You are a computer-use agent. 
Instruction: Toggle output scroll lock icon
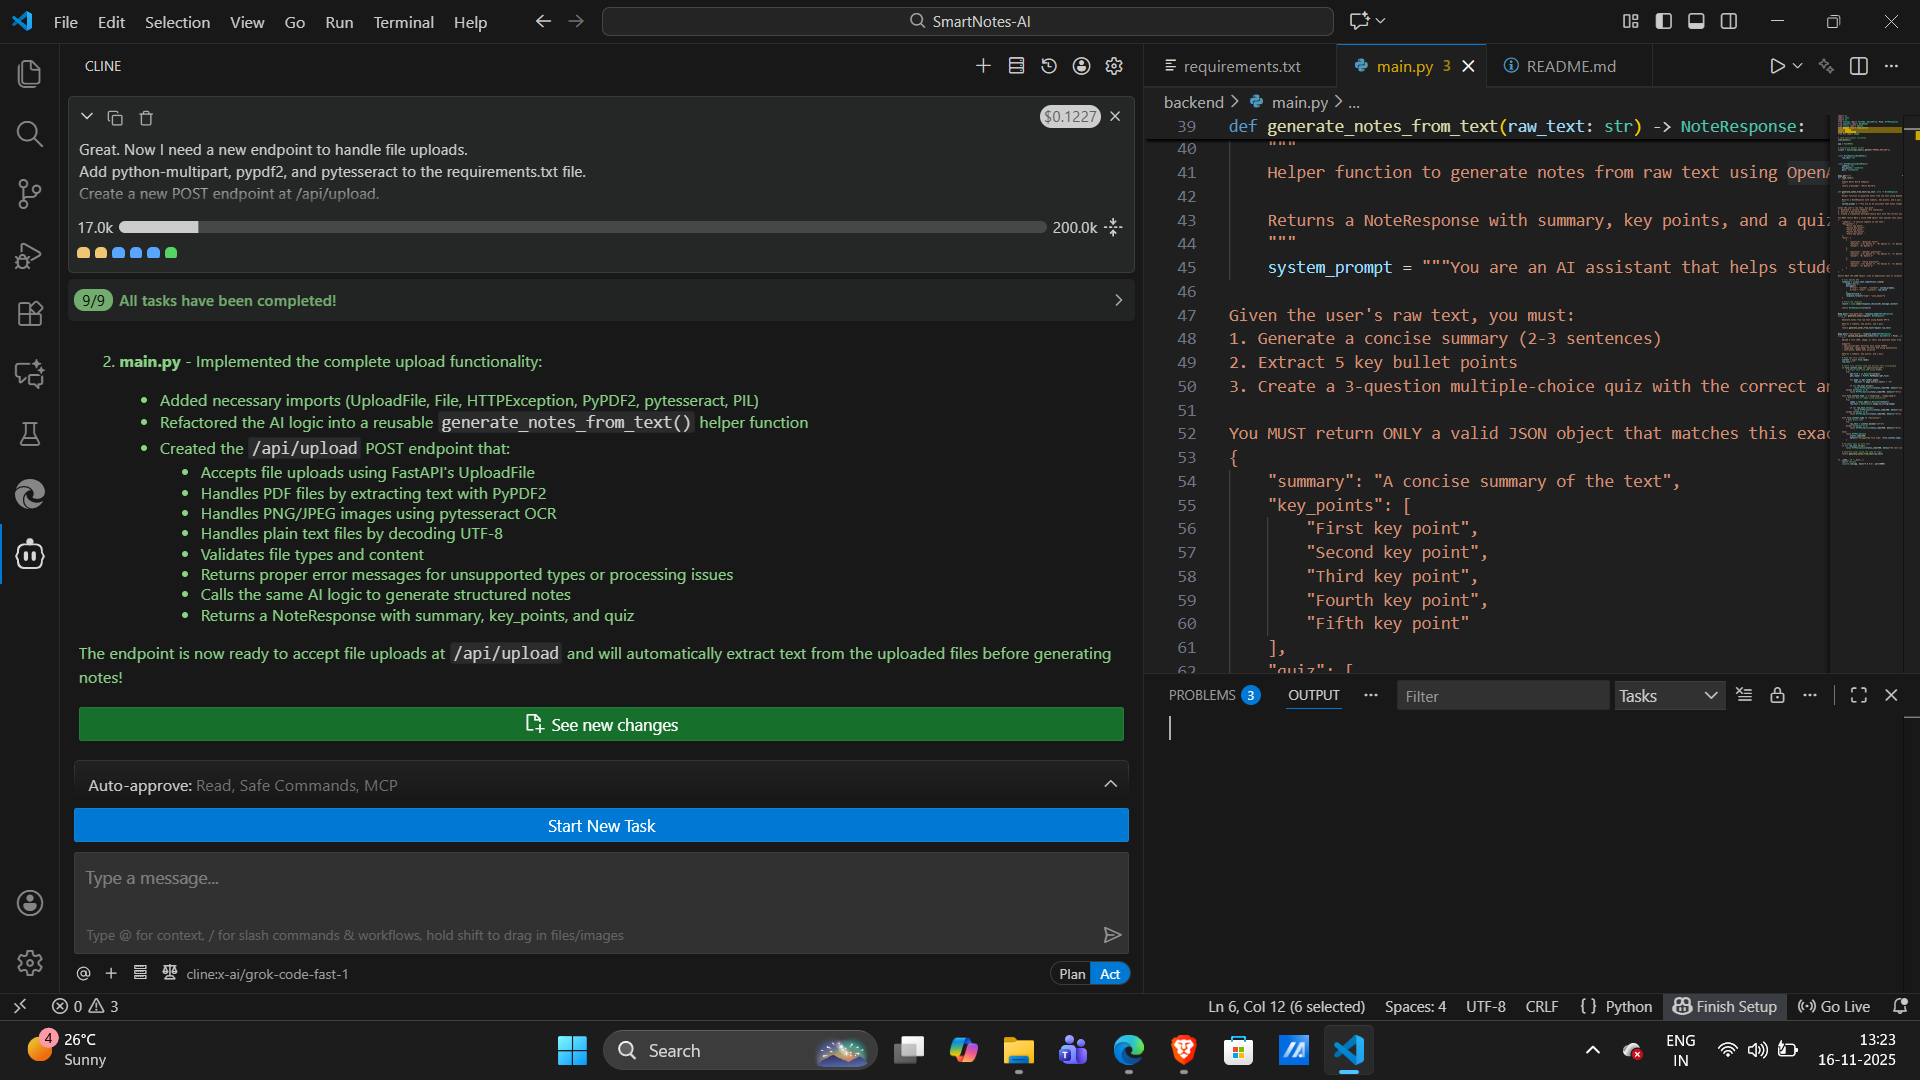pyautogui.click(x=1777, y=695)
